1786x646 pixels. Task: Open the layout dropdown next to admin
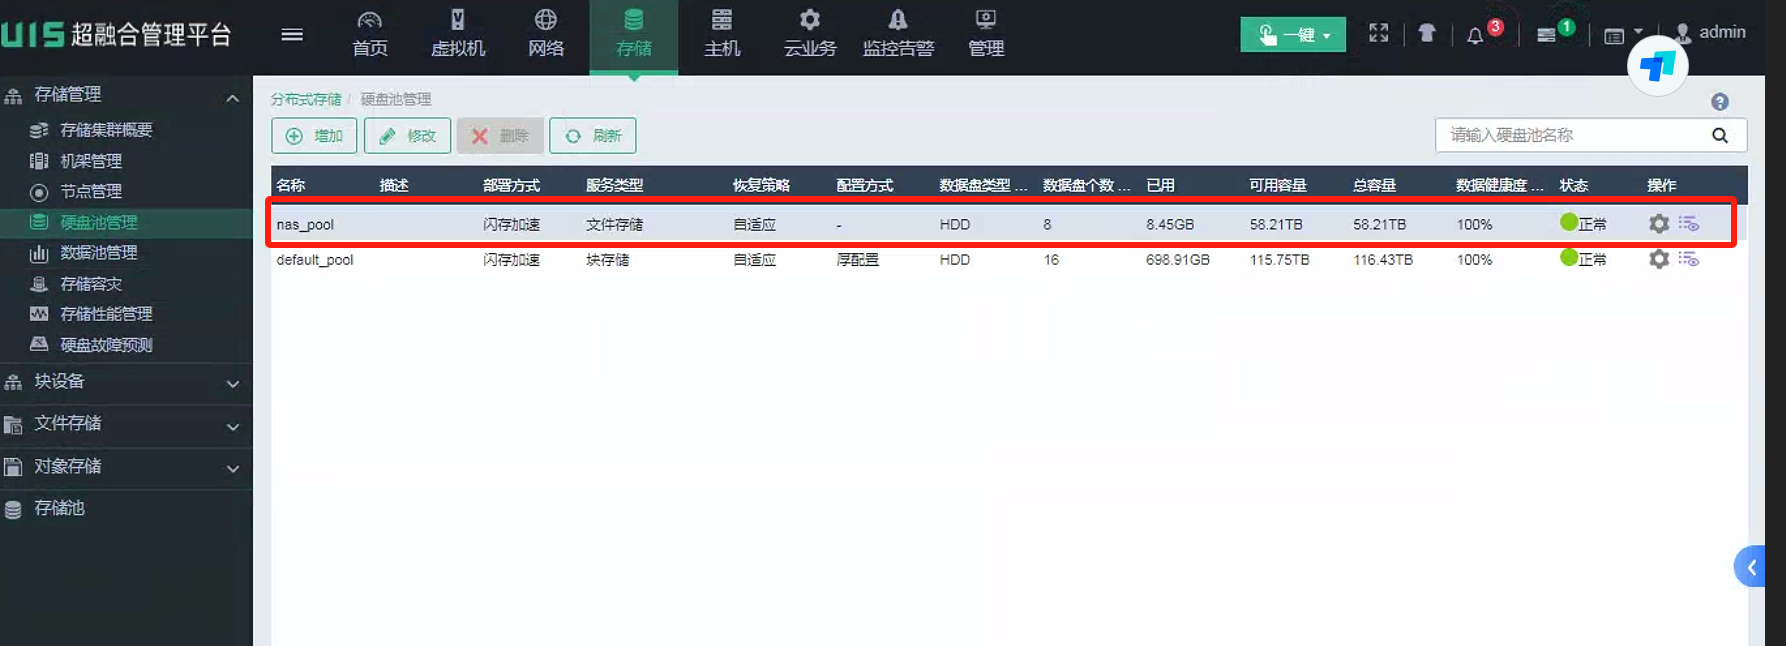1622,36
